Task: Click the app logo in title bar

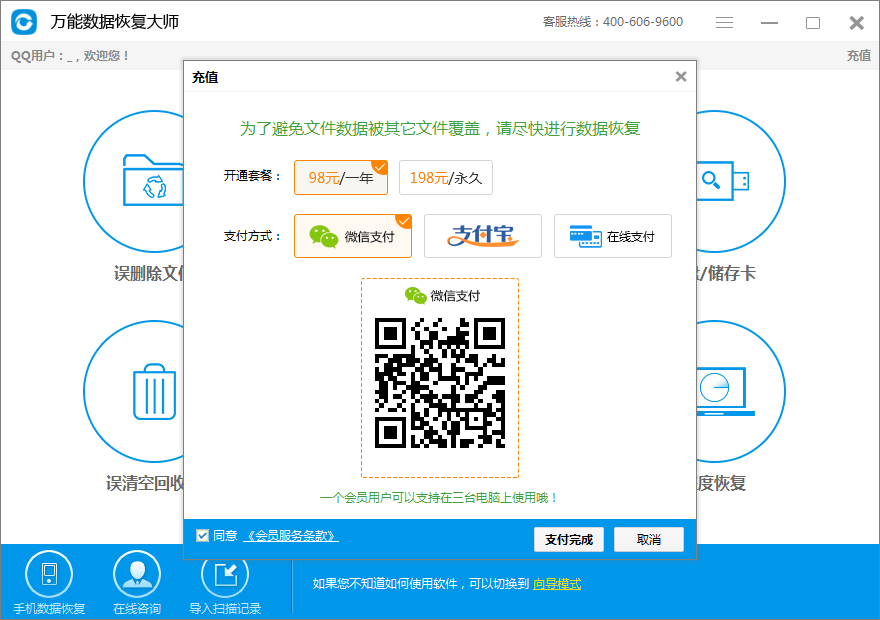Action: pos(24,22)
